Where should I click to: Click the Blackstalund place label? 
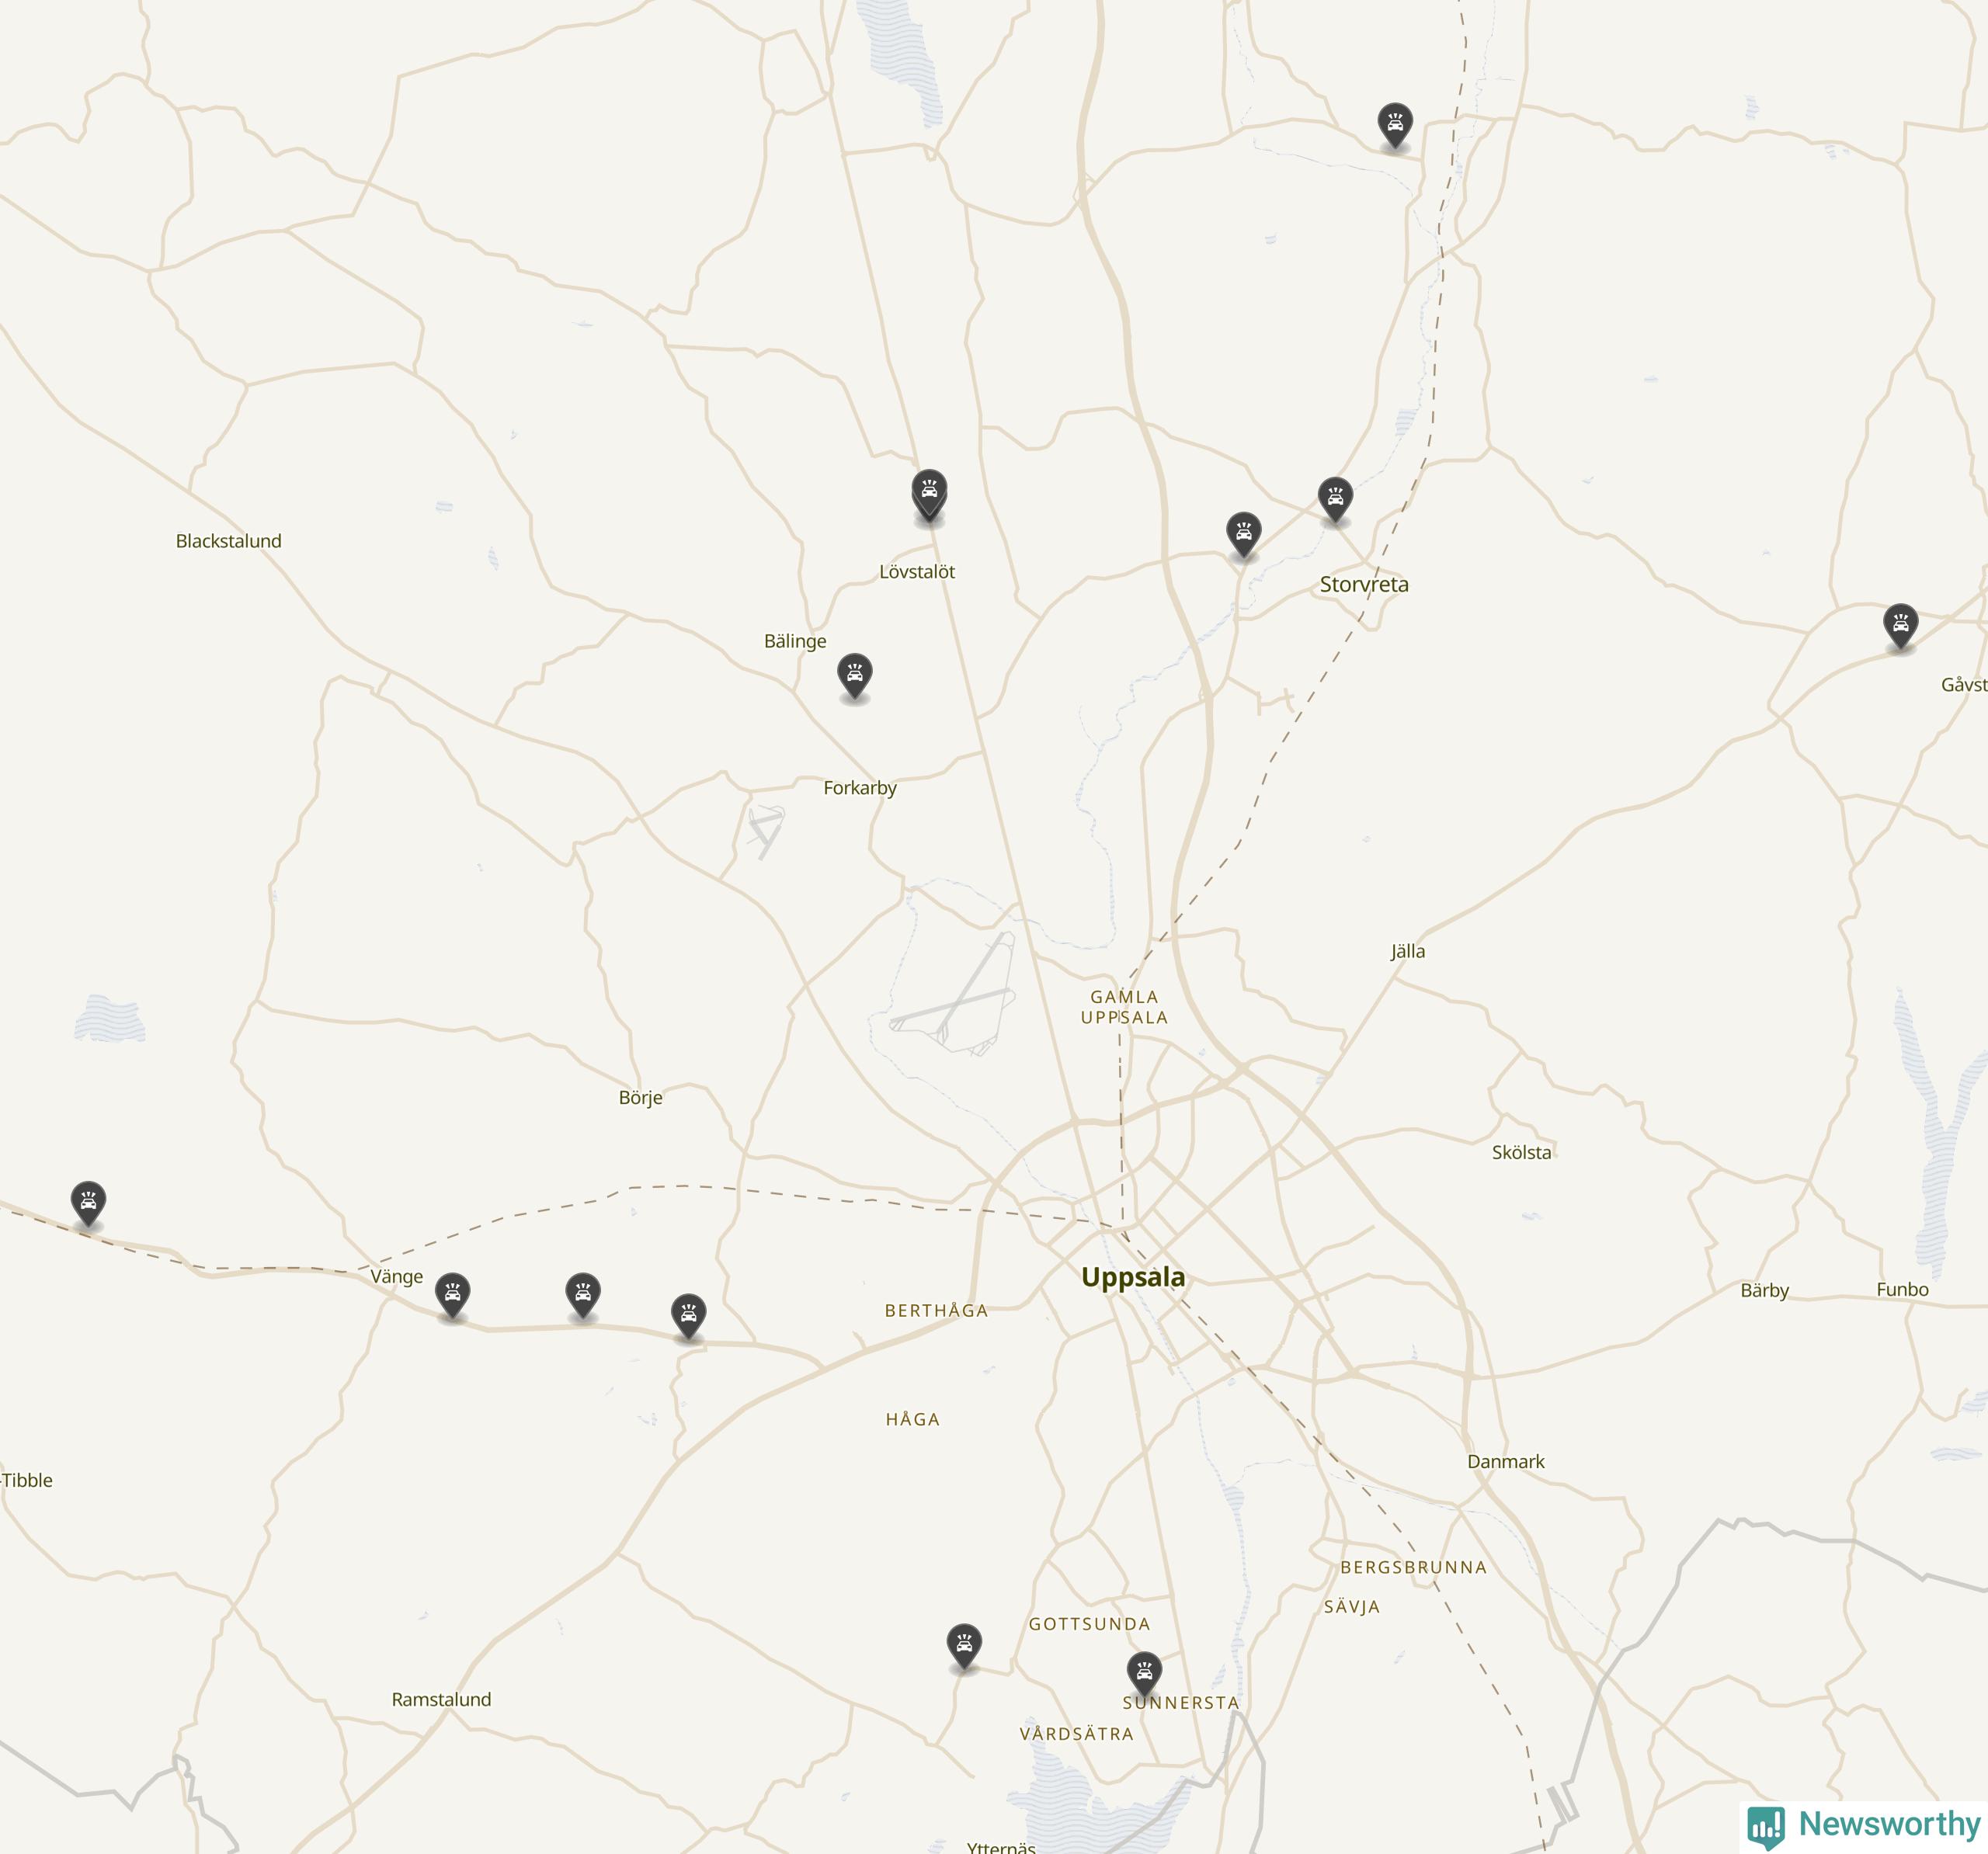pos(229,541)
